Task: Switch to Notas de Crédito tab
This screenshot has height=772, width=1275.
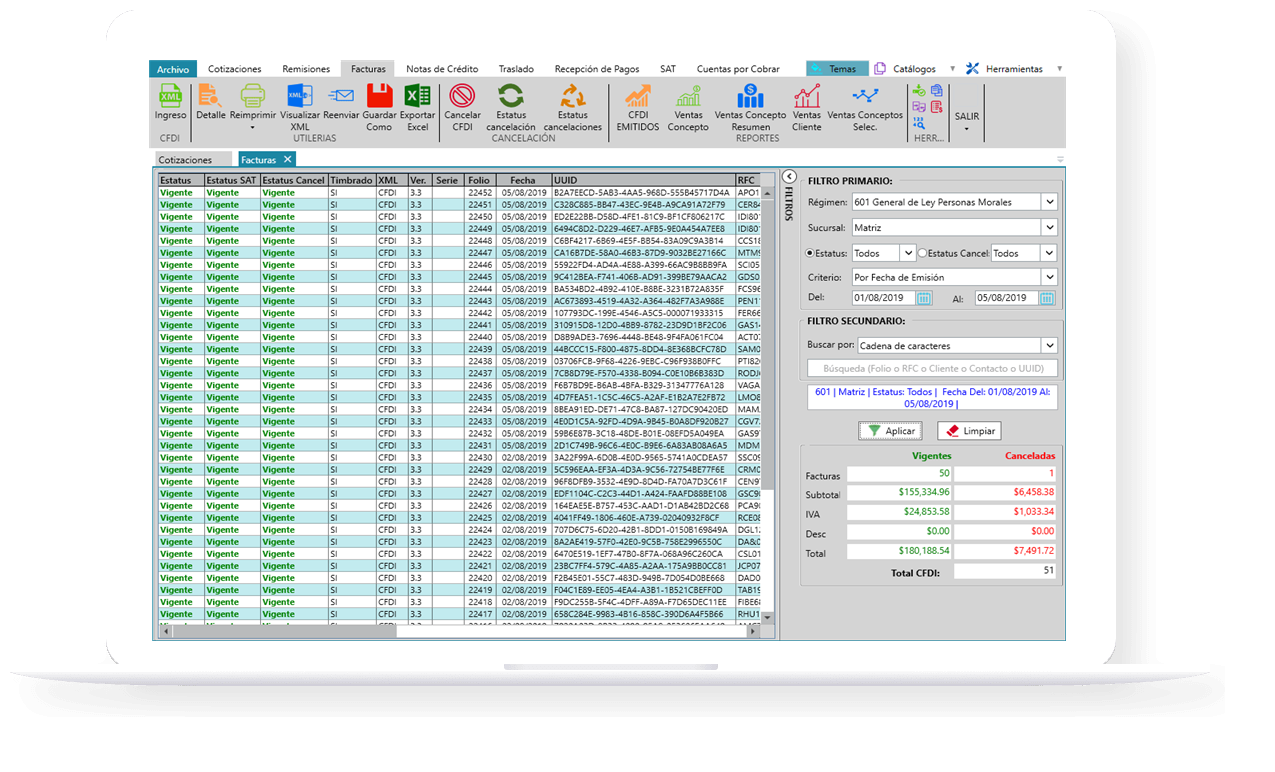Action: point(442,69)
